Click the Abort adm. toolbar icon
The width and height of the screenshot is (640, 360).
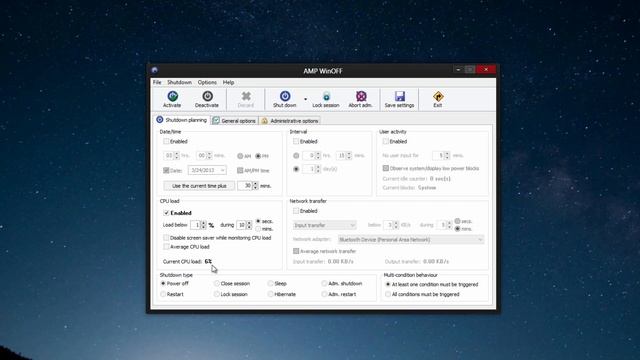coord(360,99)
